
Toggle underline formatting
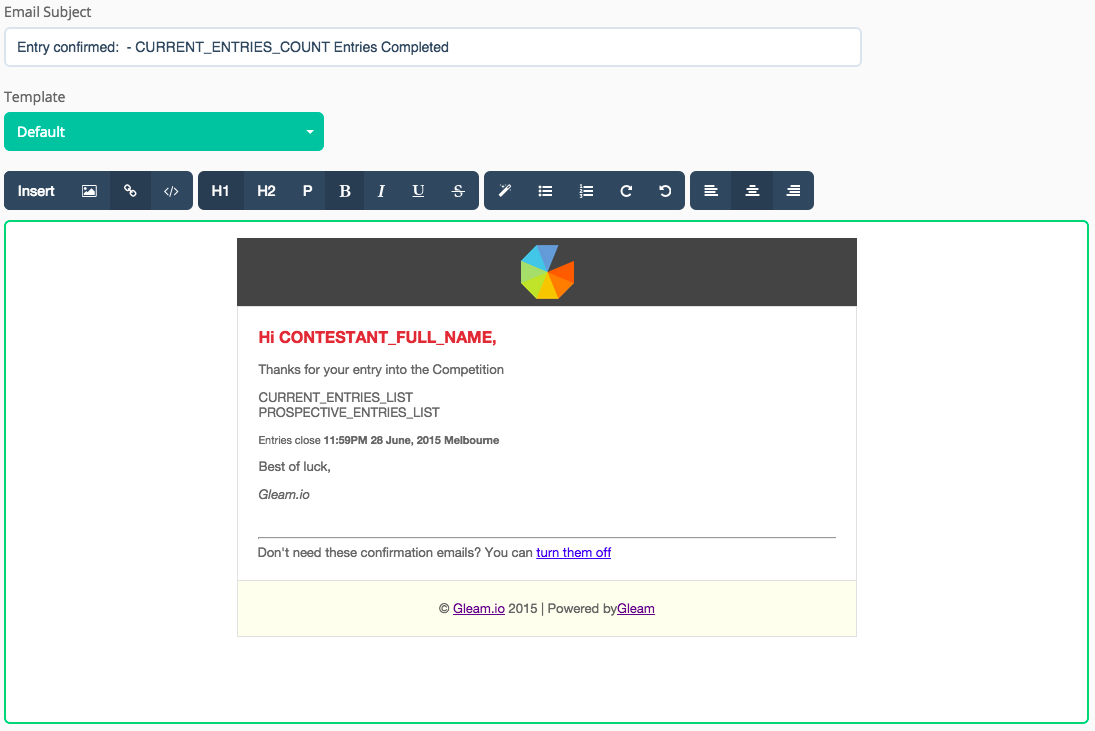[418, 191]
